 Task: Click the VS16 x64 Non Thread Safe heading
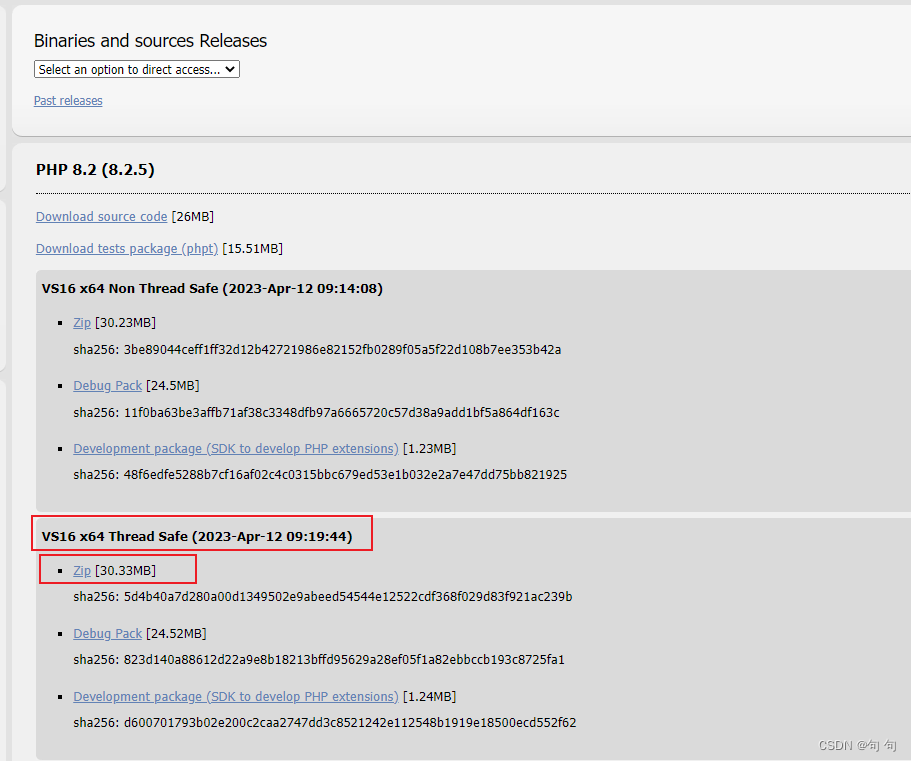coord(212,289)
